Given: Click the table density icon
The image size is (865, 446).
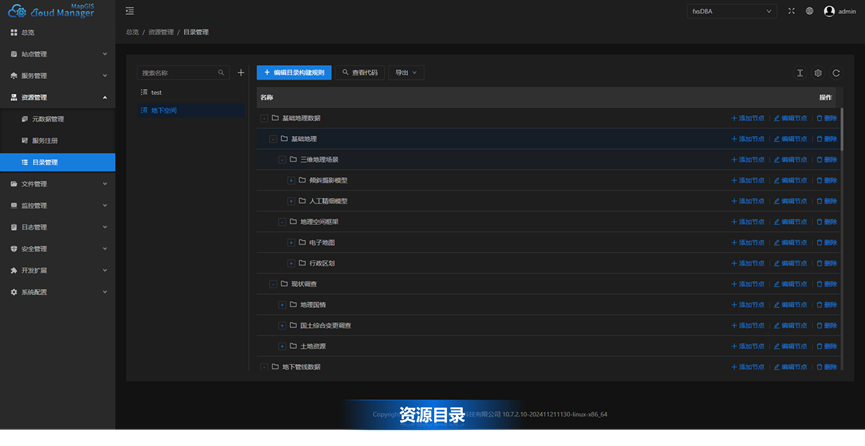Looking at the screenshot, I should tap(800, 73).
